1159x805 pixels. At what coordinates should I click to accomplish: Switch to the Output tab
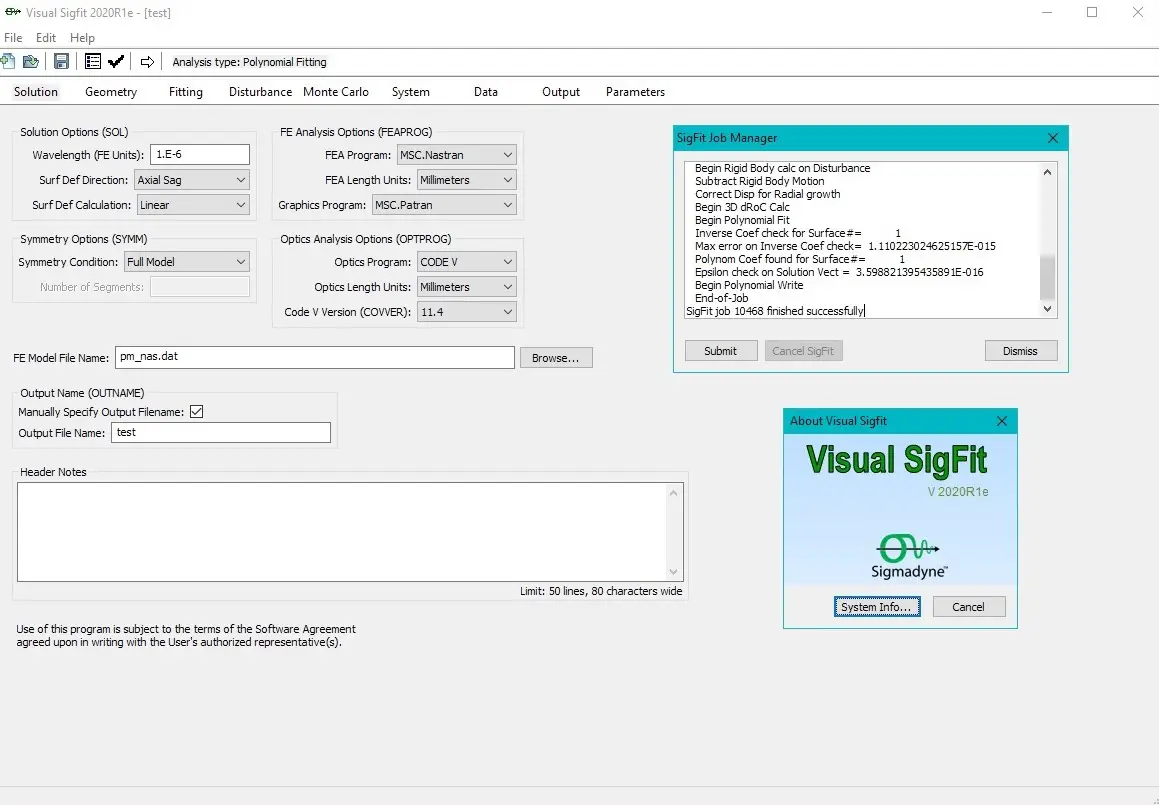click(561, 92)
